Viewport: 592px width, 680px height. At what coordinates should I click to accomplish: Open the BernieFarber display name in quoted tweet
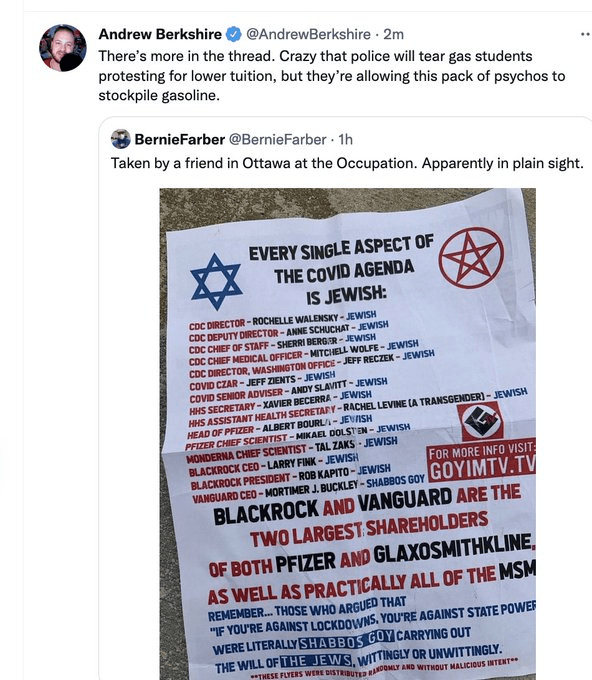(x=180, y=140)
